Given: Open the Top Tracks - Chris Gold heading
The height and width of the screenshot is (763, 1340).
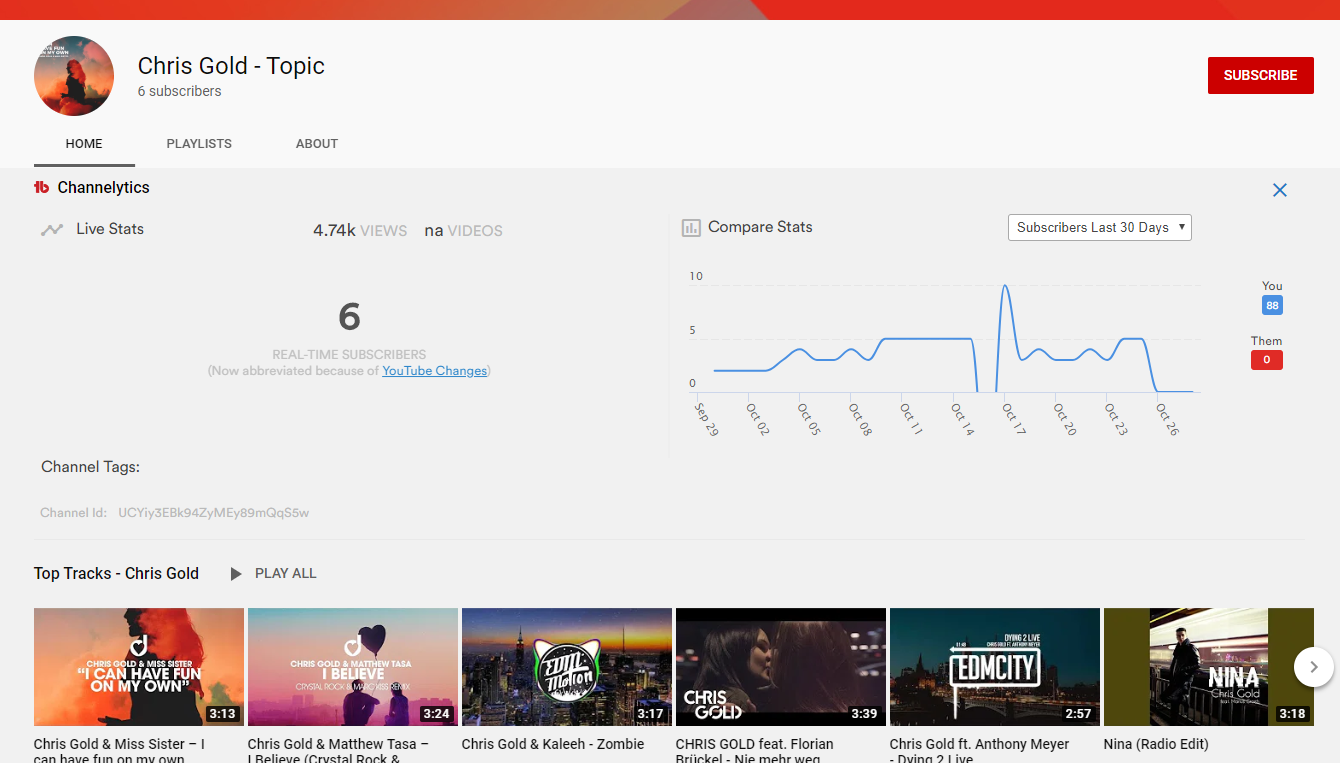Looking at the screenshot, I should (x=116, y=573).
